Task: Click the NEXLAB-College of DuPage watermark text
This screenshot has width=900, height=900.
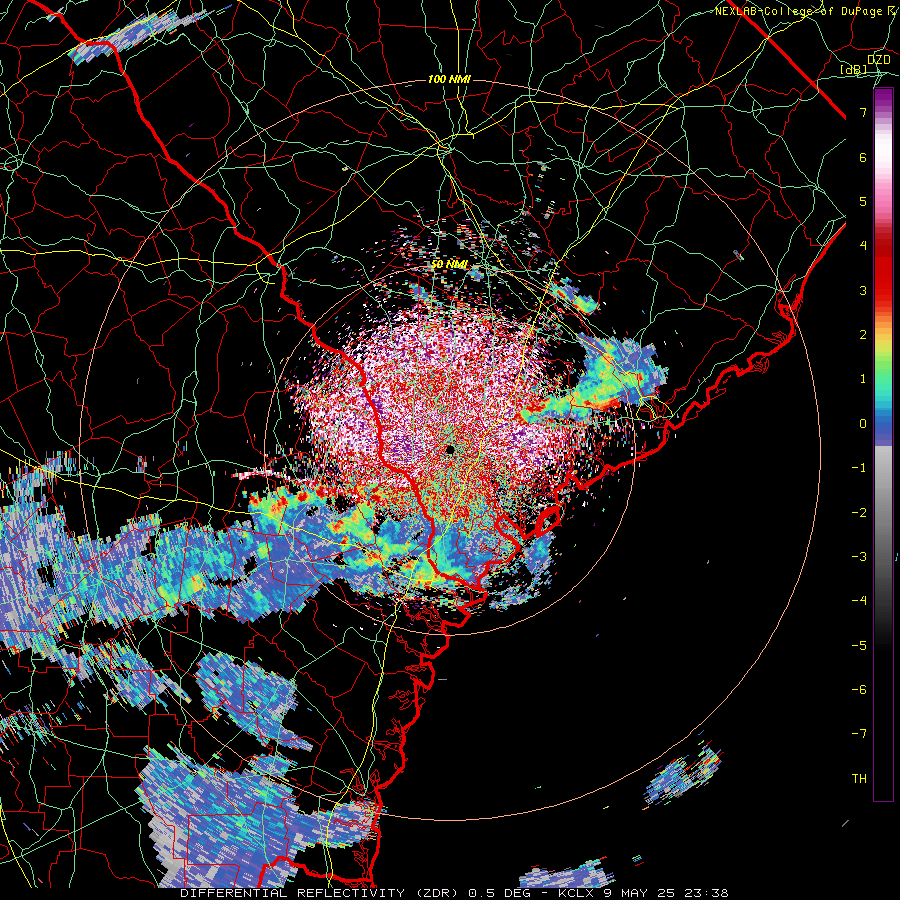Action: pos(798,11)
